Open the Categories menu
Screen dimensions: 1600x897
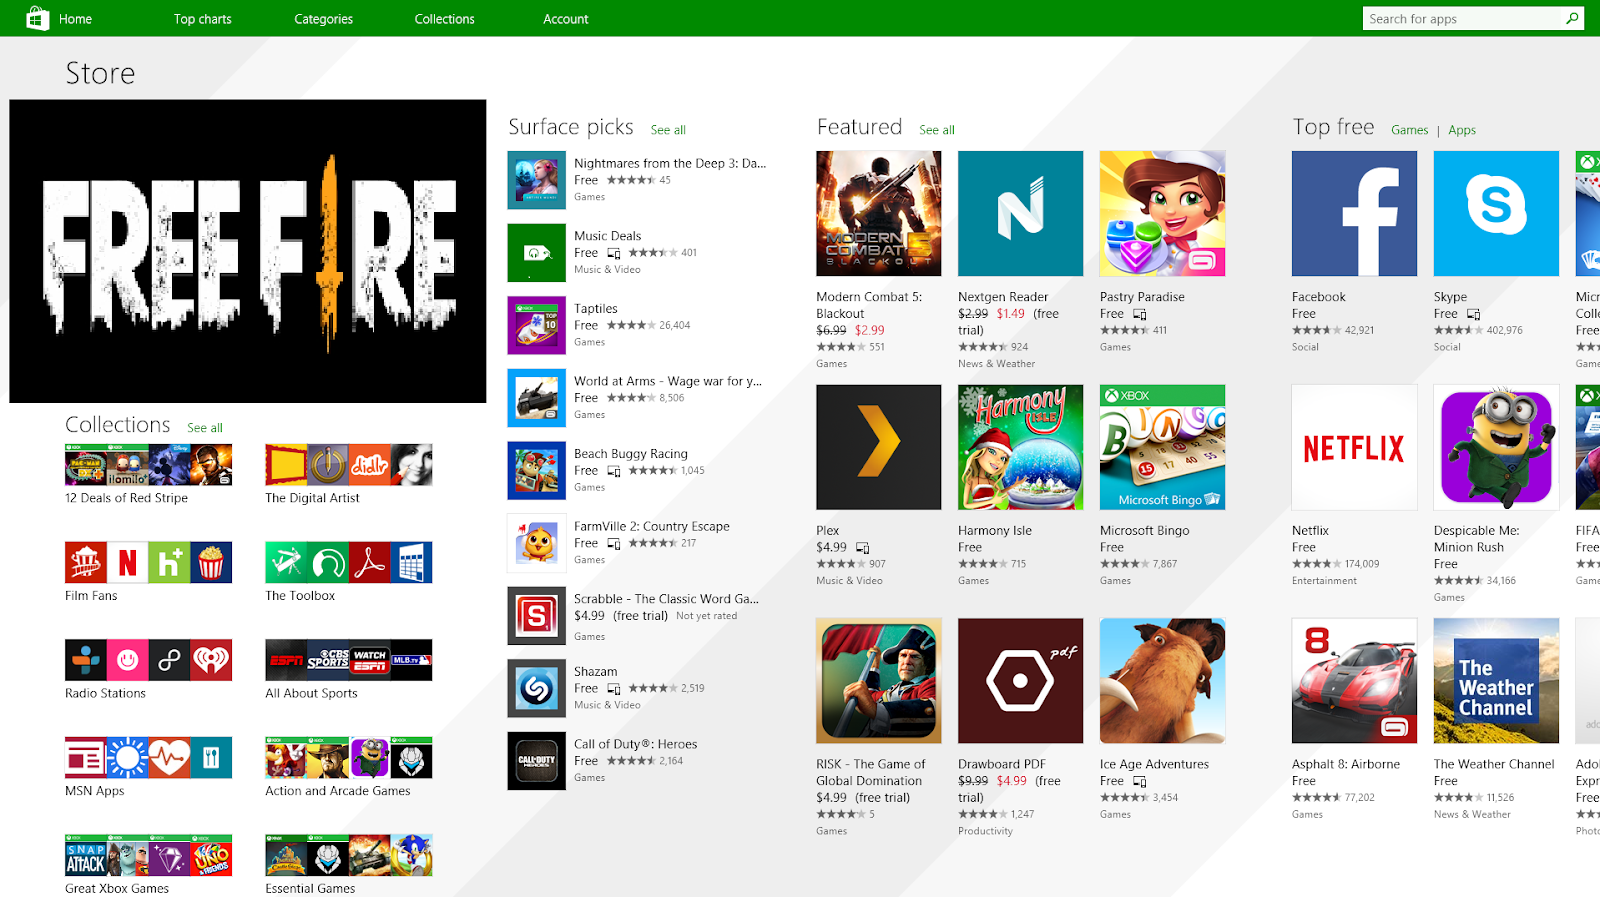point(323,19)
